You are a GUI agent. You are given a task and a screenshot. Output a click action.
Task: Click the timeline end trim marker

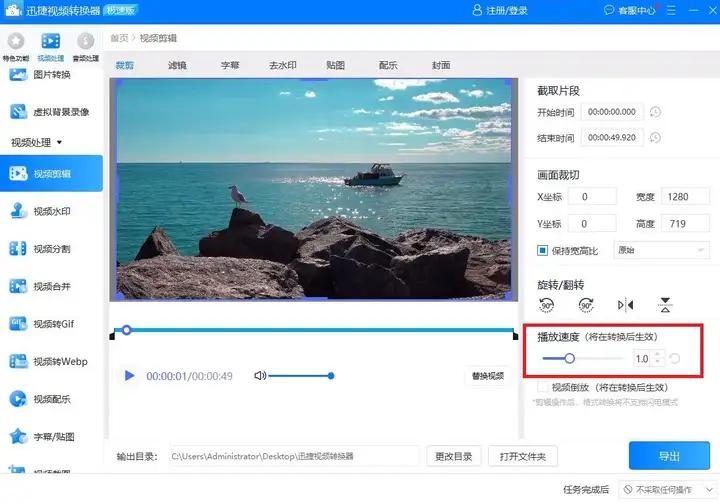tap(515, 336)
